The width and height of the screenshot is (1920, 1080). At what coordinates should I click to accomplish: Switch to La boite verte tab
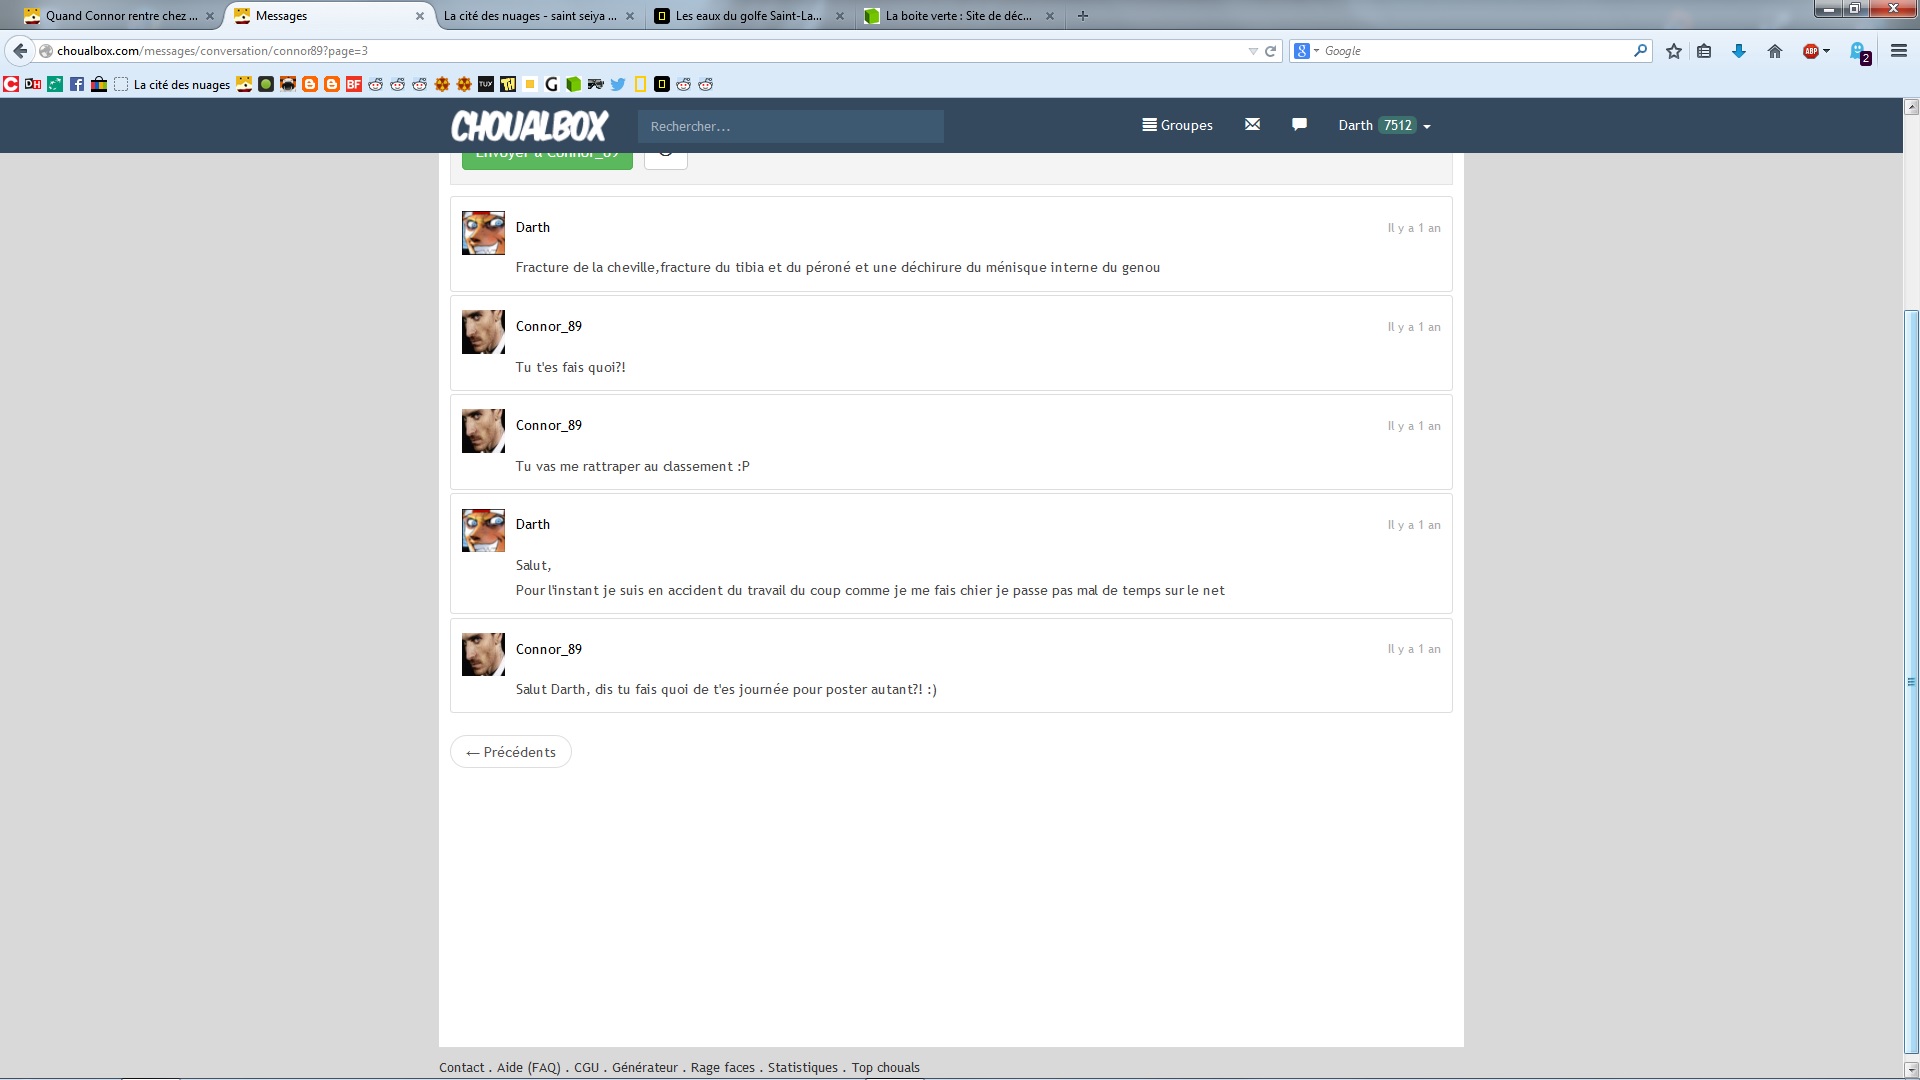(x=957, y=16)
